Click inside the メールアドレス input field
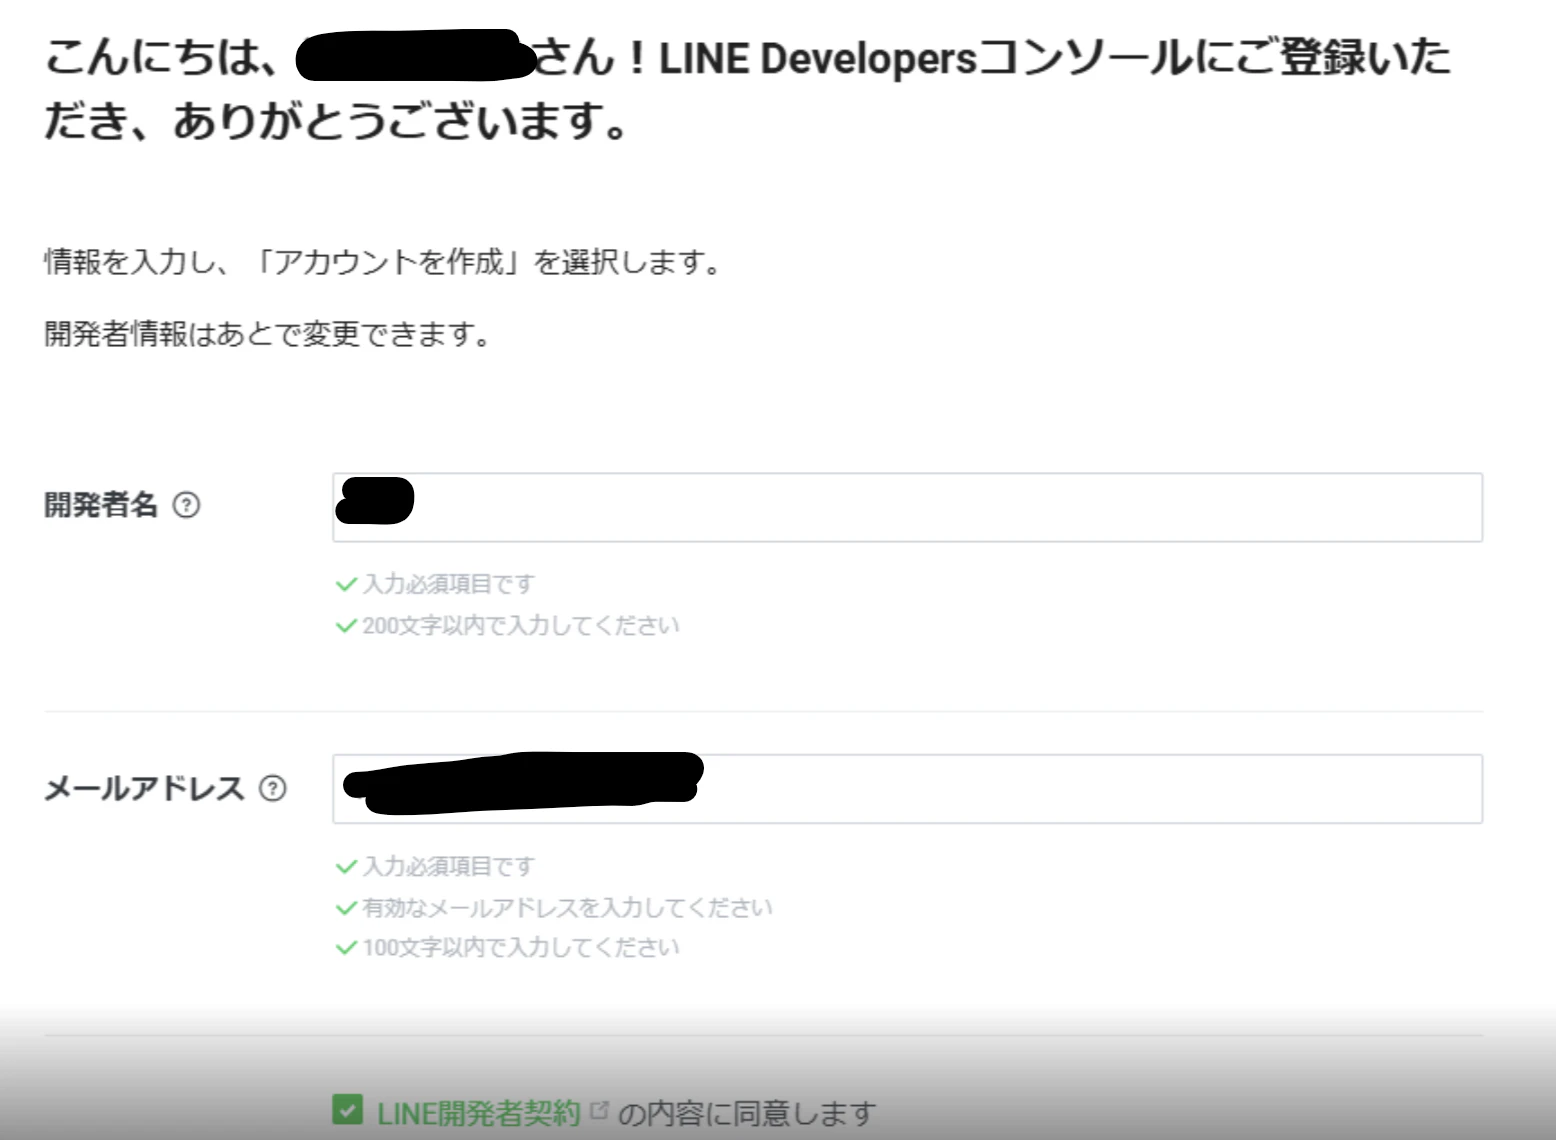1556x1140 pixels. click(x=907, y=789)
